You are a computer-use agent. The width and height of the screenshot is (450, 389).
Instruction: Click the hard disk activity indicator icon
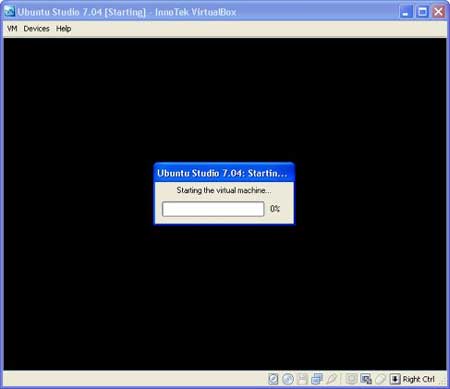pyautogui.click(x=273, y=379)
